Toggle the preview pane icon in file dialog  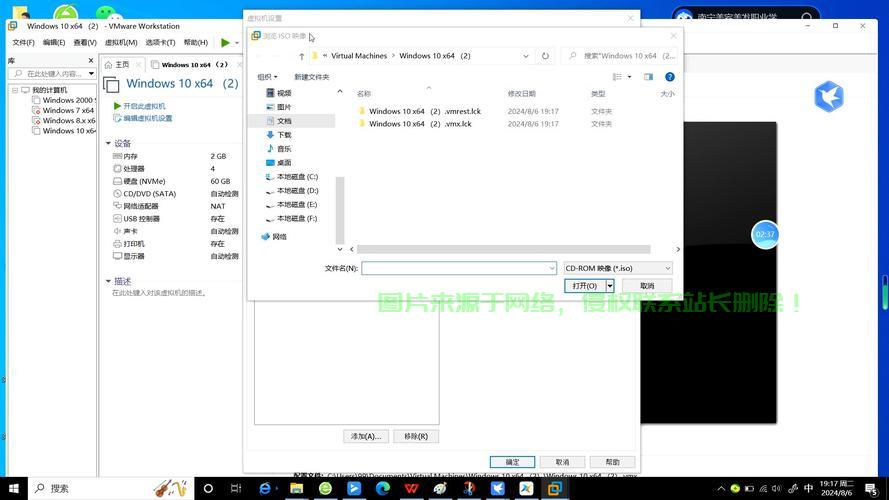pyautogui.click(x=648, y=77)
